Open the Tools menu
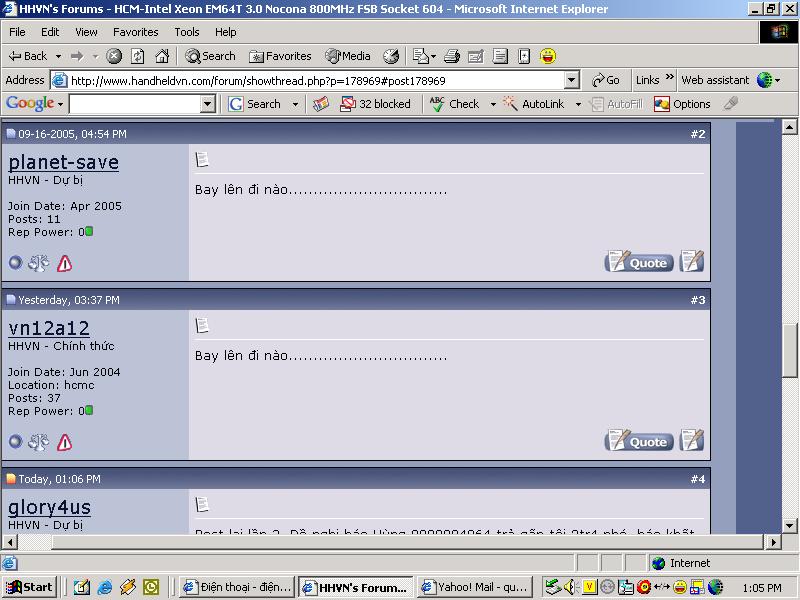Viewport: 800px width, 600px height. (187, 32)
